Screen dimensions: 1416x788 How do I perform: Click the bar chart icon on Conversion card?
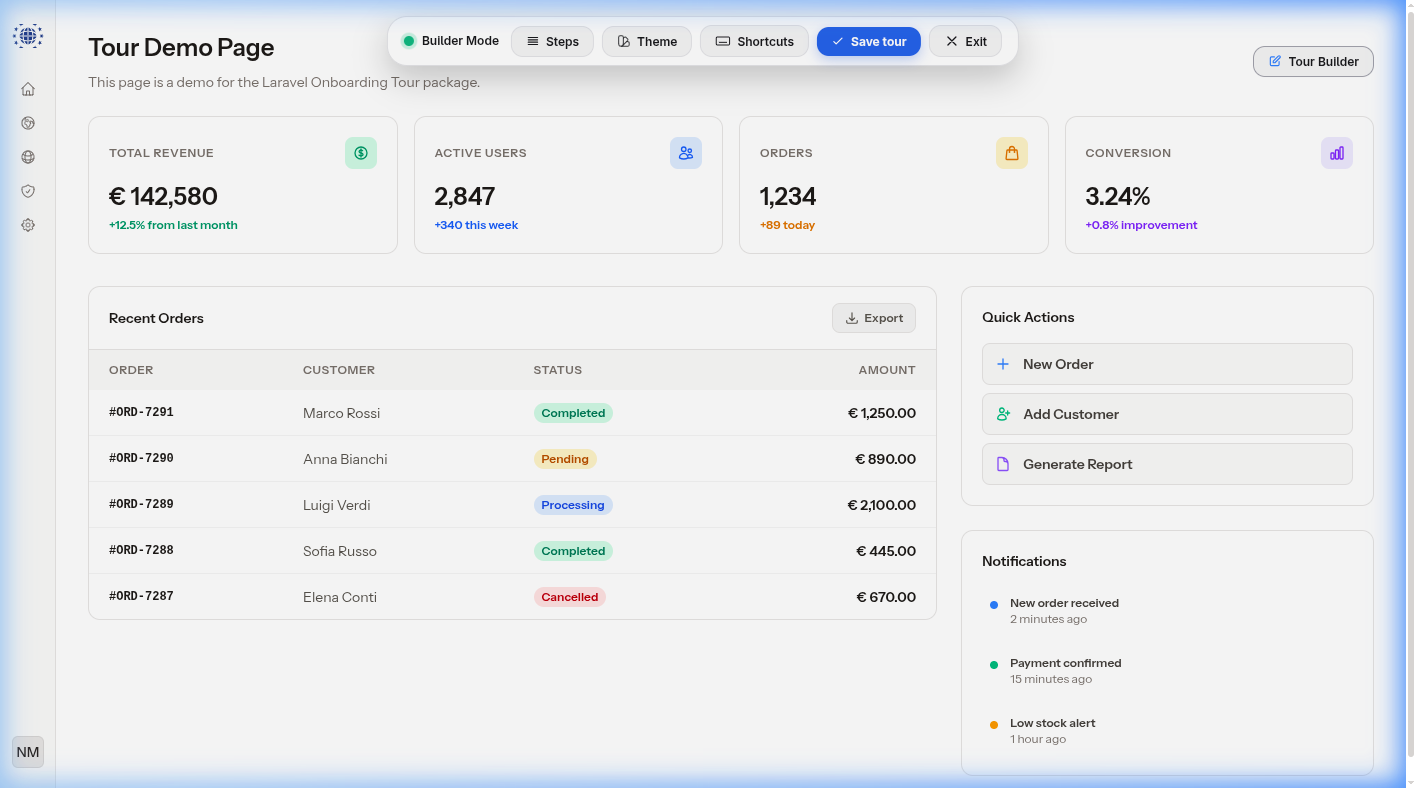tap(1337, 153)
